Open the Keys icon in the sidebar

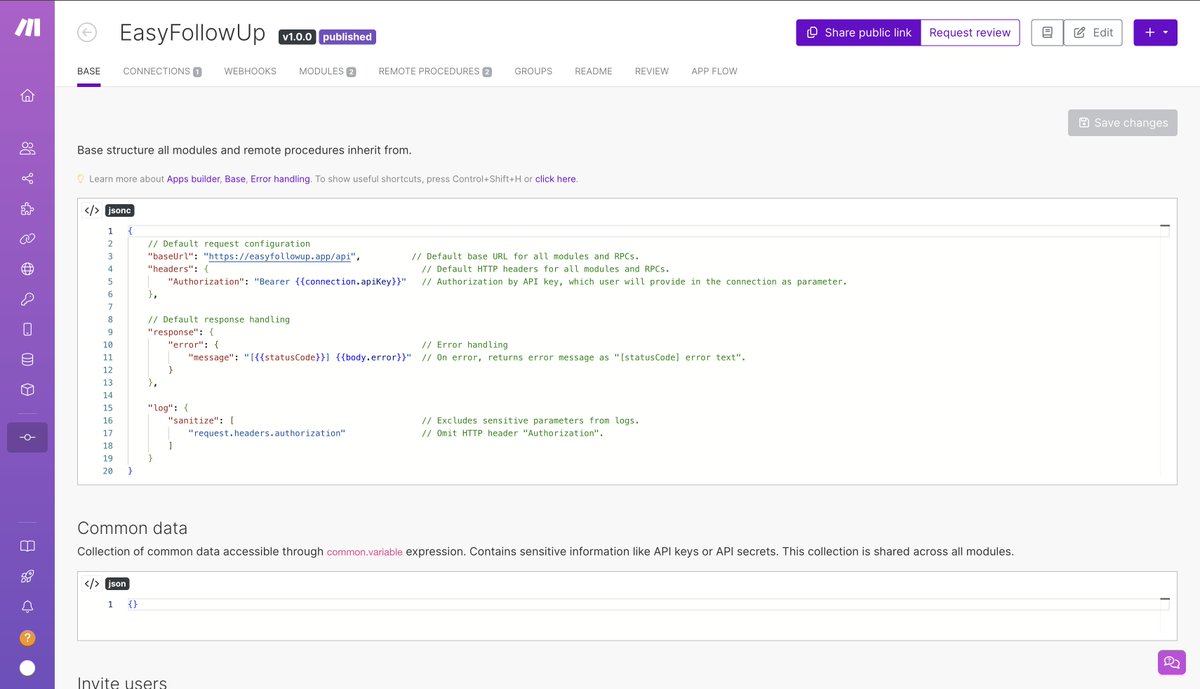27,299
